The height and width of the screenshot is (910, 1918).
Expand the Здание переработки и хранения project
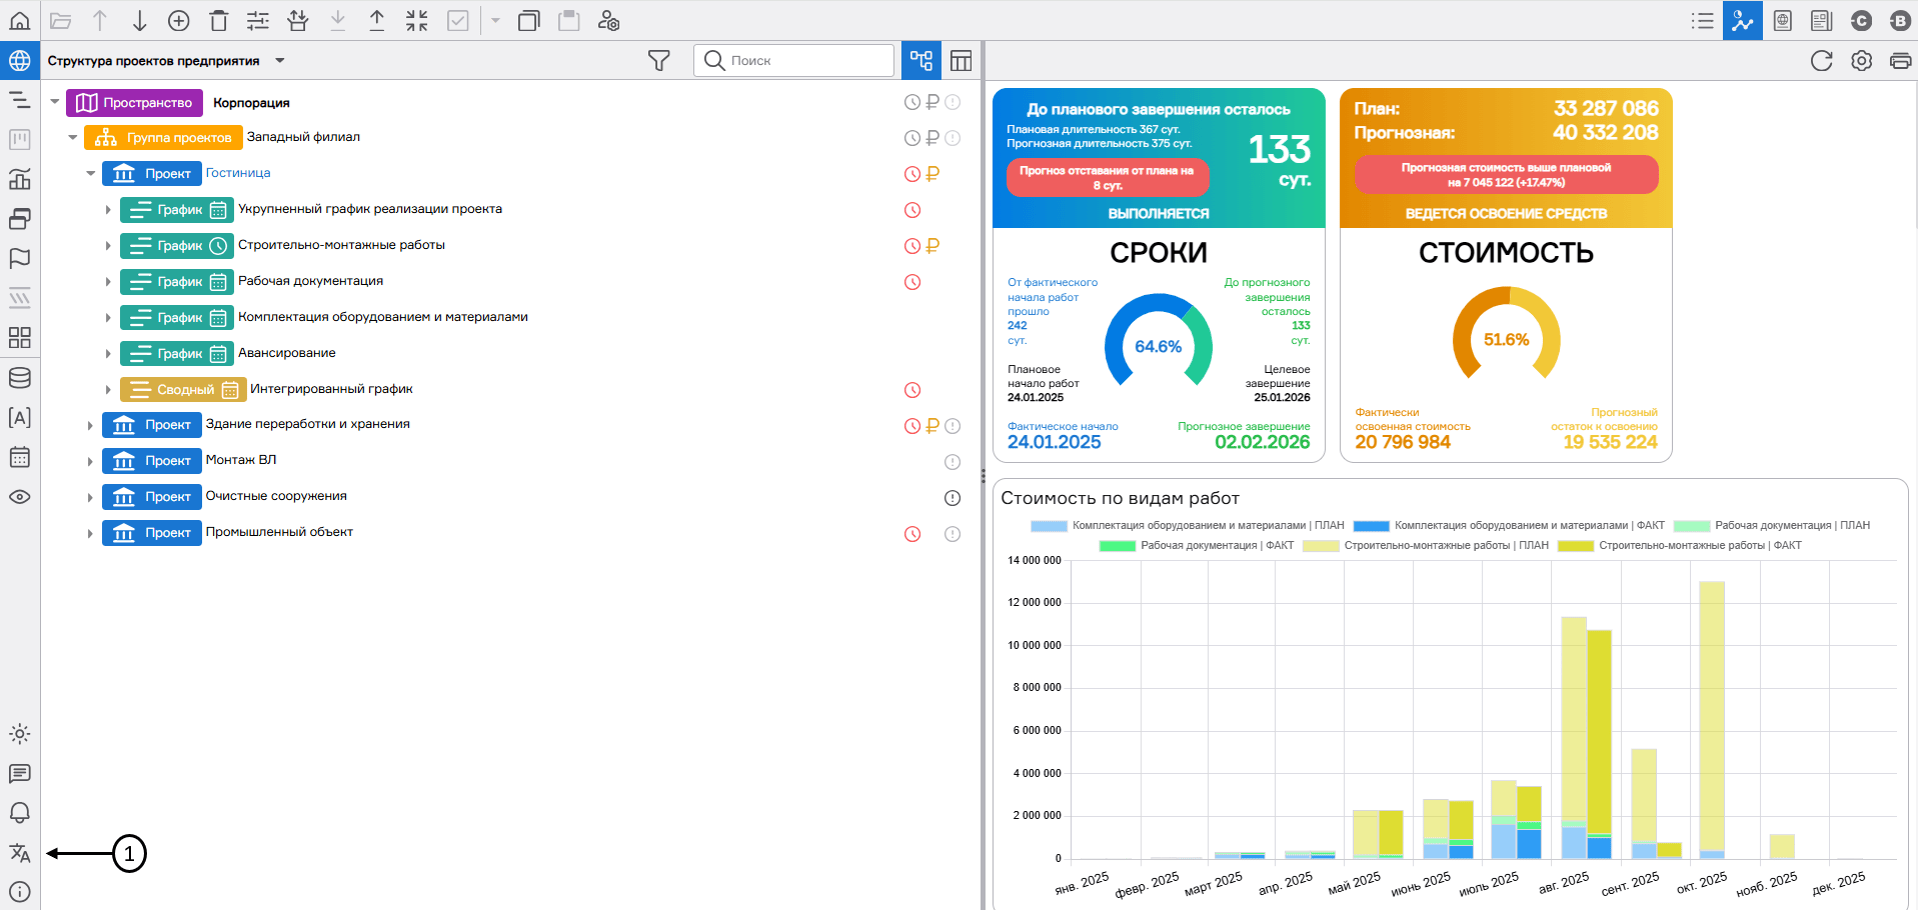tap(90, 426)
